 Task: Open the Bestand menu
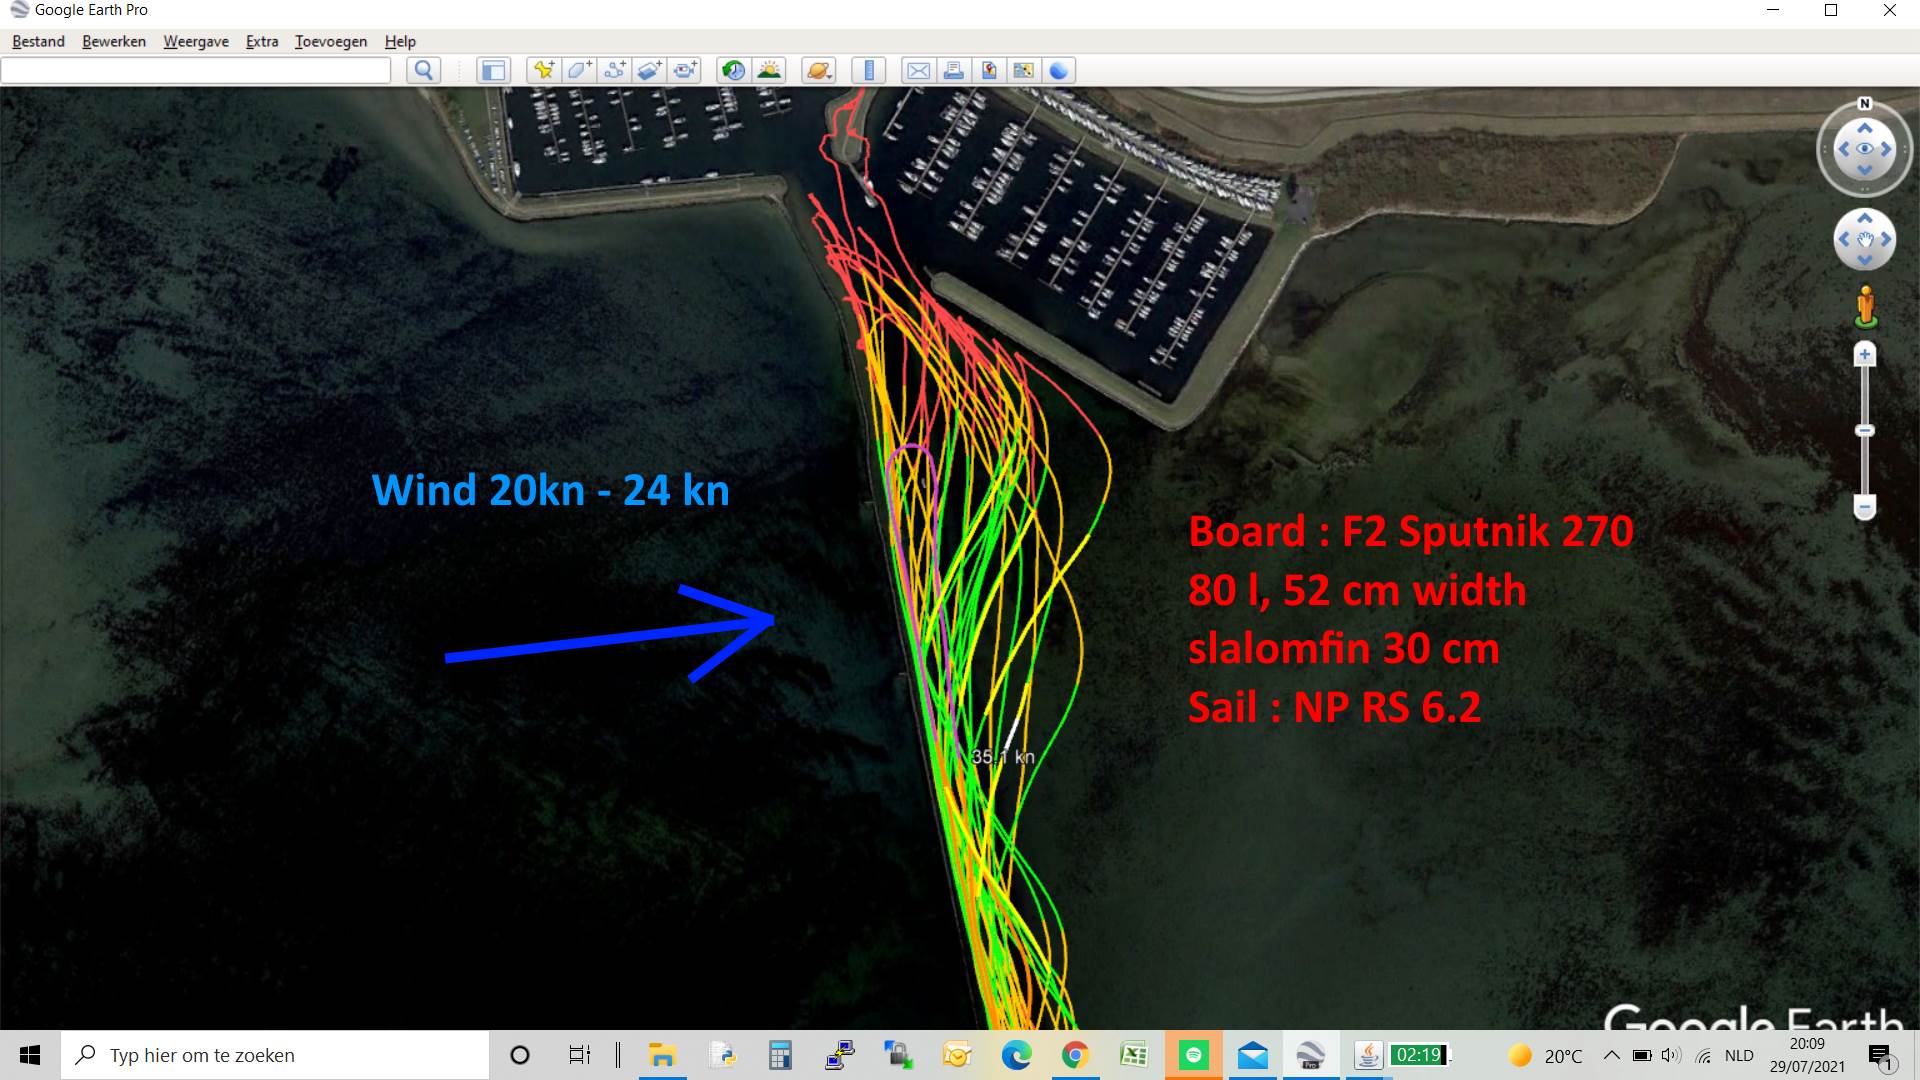click(x=38, y=41)
